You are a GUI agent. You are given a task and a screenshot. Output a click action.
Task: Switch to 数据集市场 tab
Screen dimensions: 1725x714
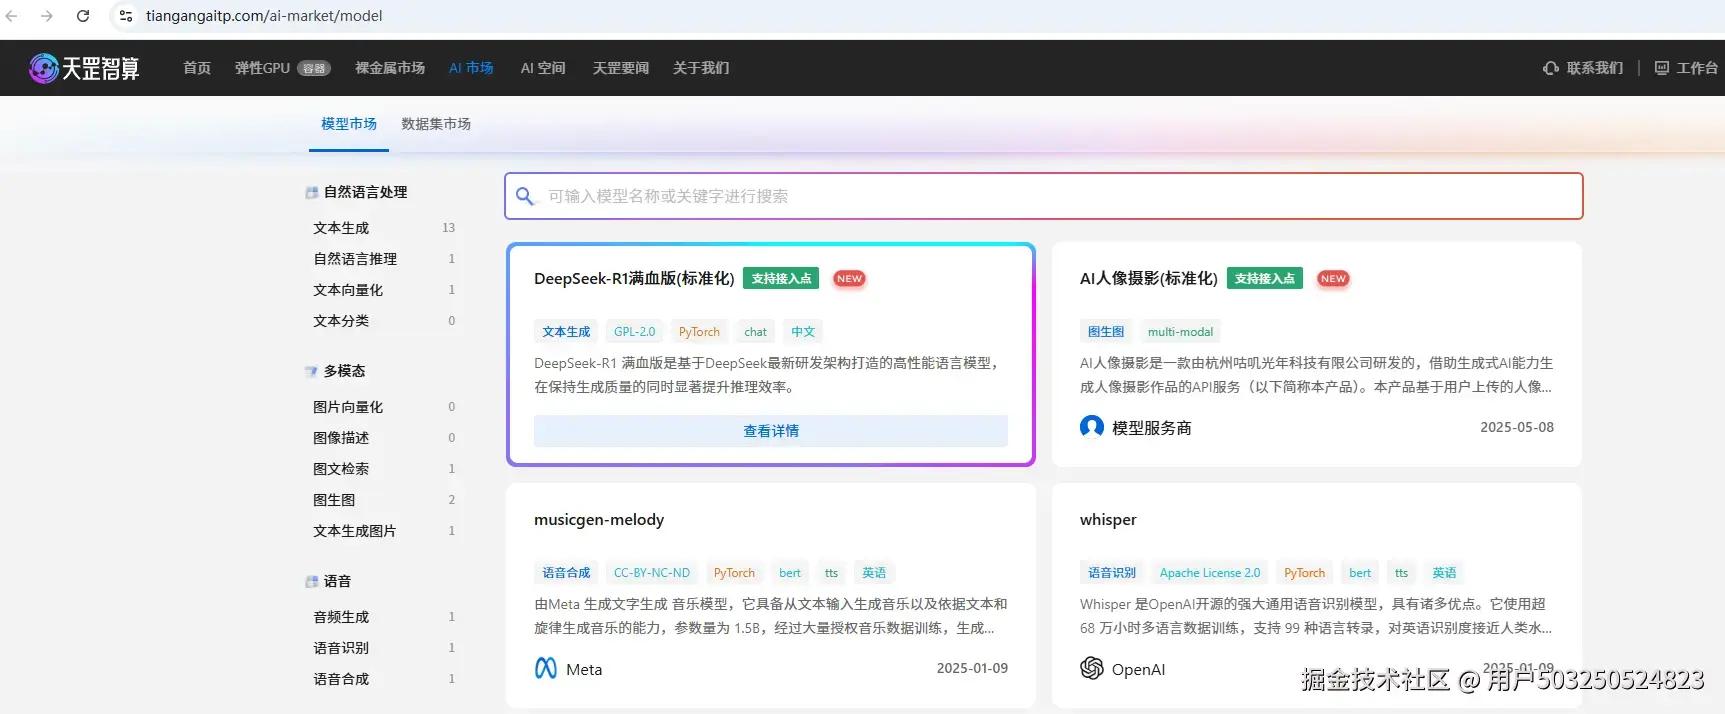(436, 124)
